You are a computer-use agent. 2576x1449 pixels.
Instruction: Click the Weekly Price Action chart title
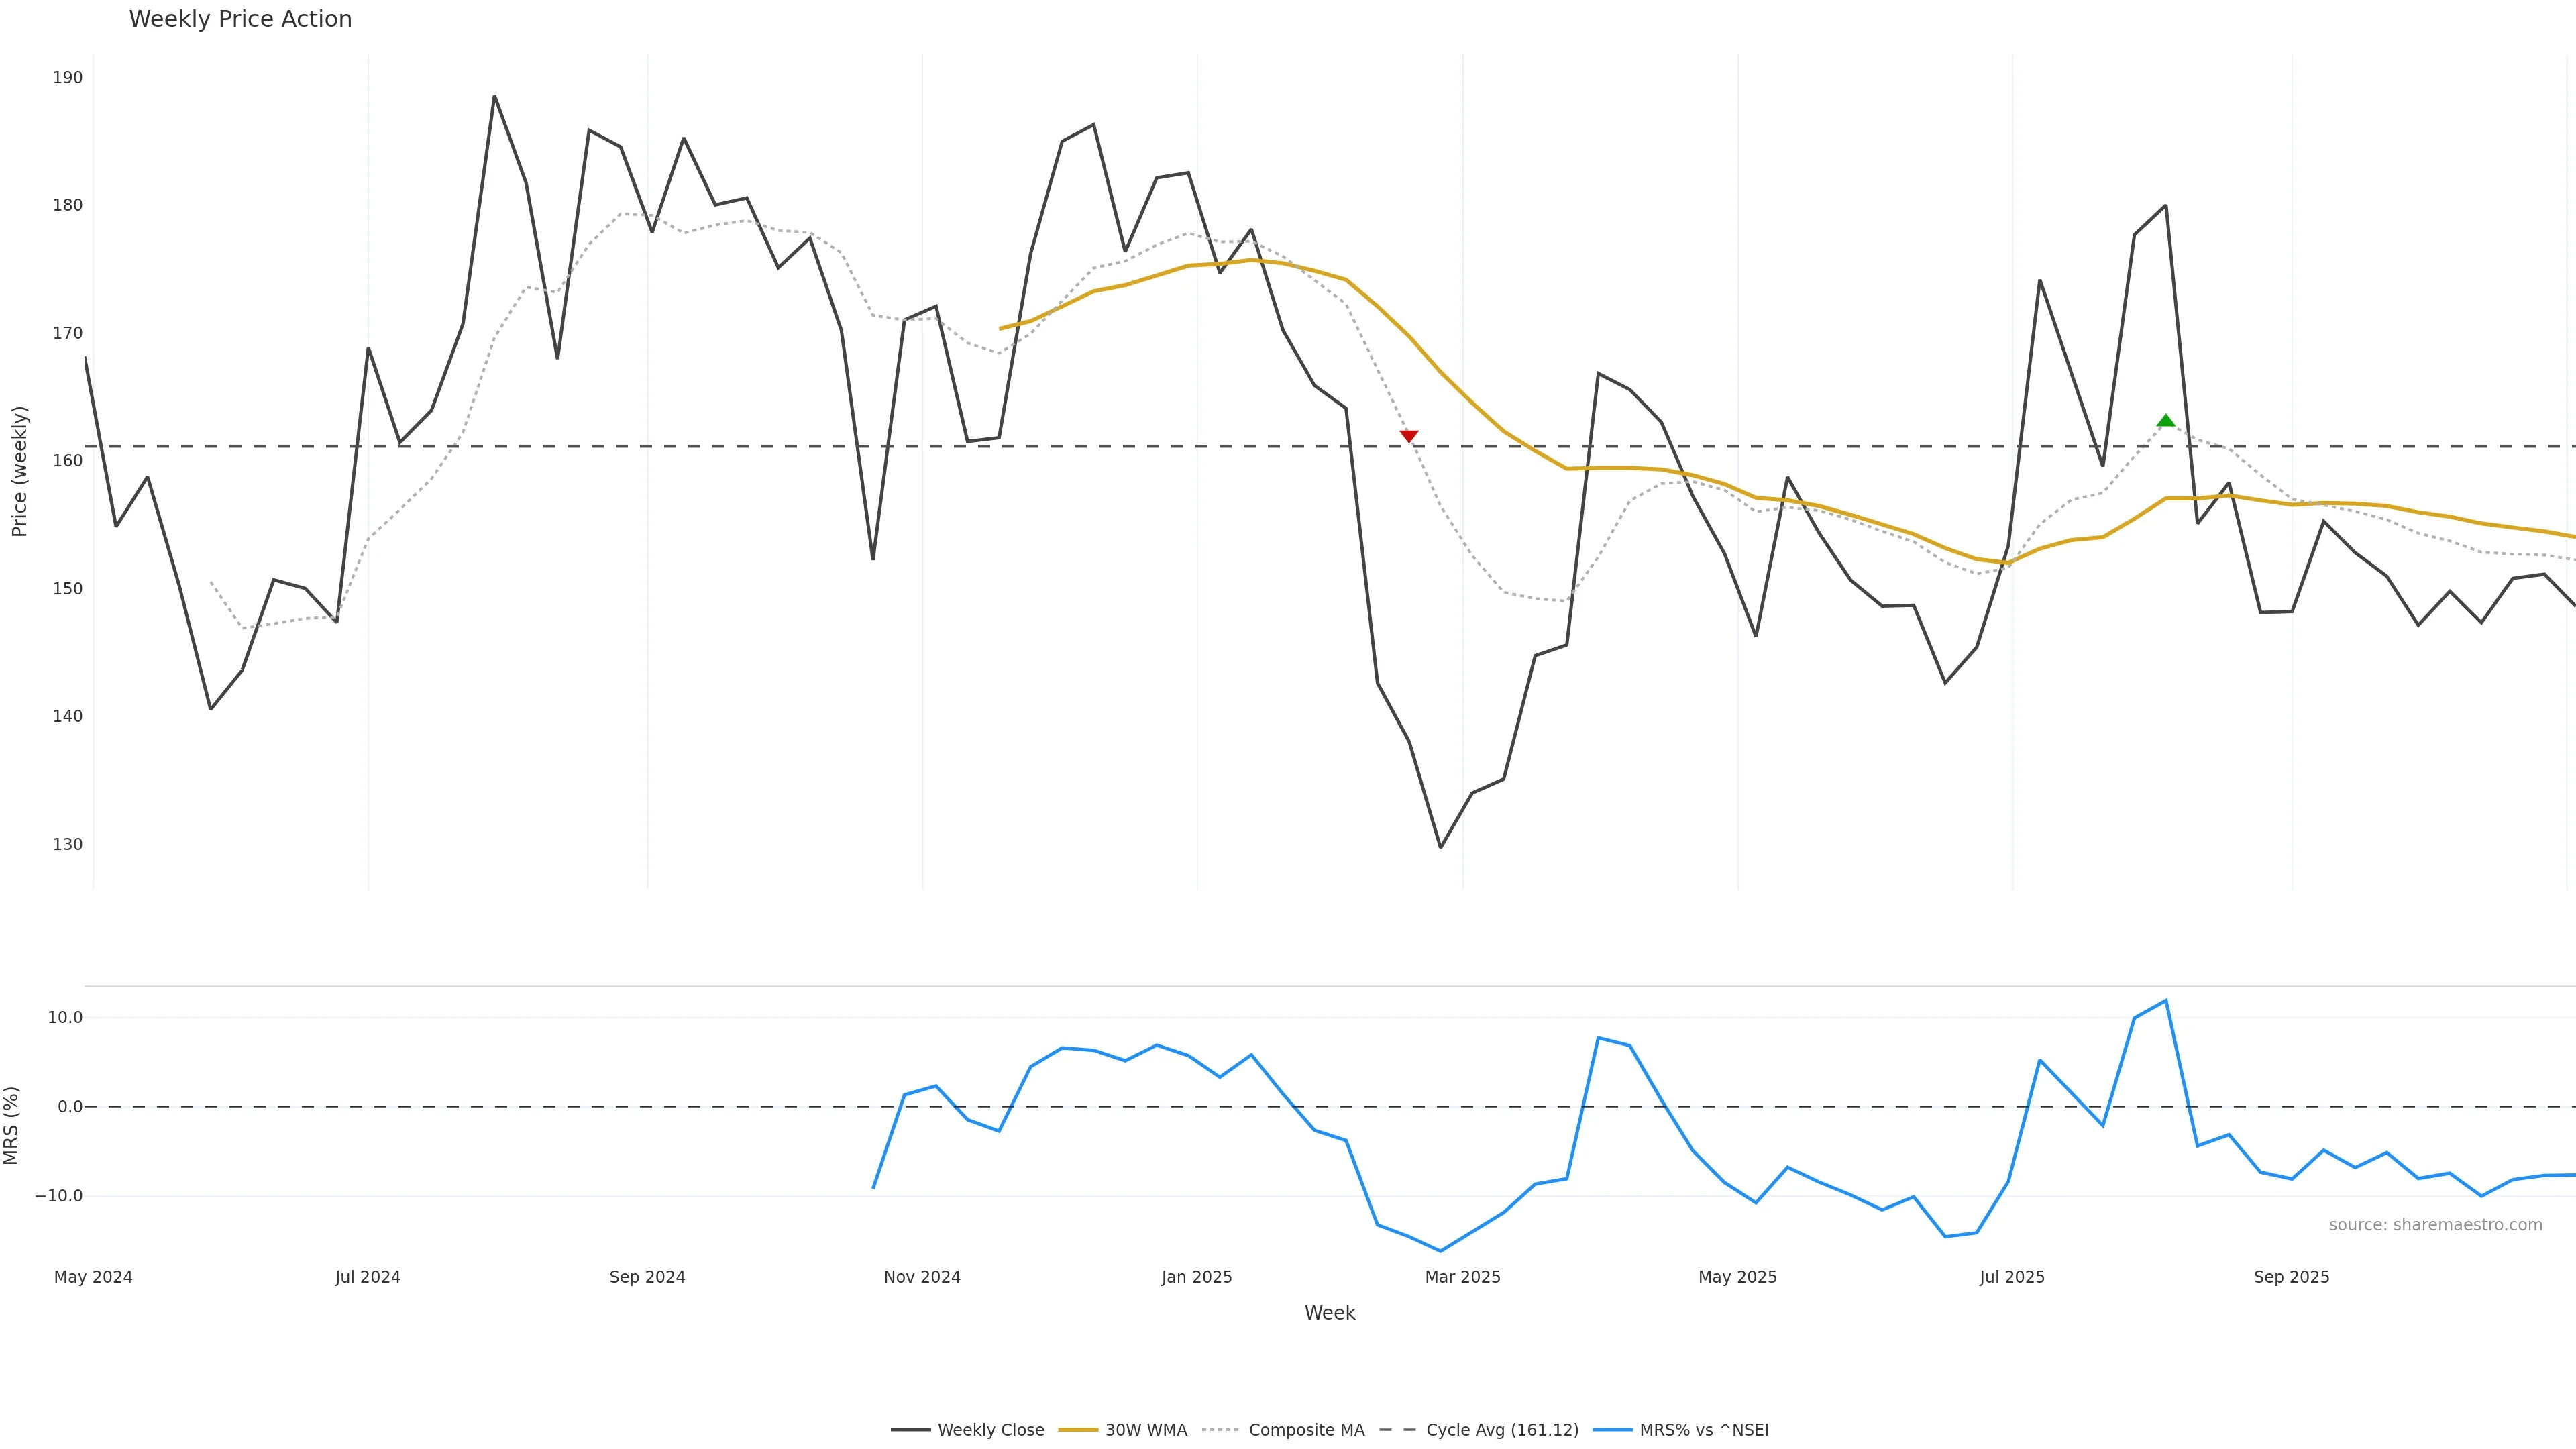[x=240, y=19]
